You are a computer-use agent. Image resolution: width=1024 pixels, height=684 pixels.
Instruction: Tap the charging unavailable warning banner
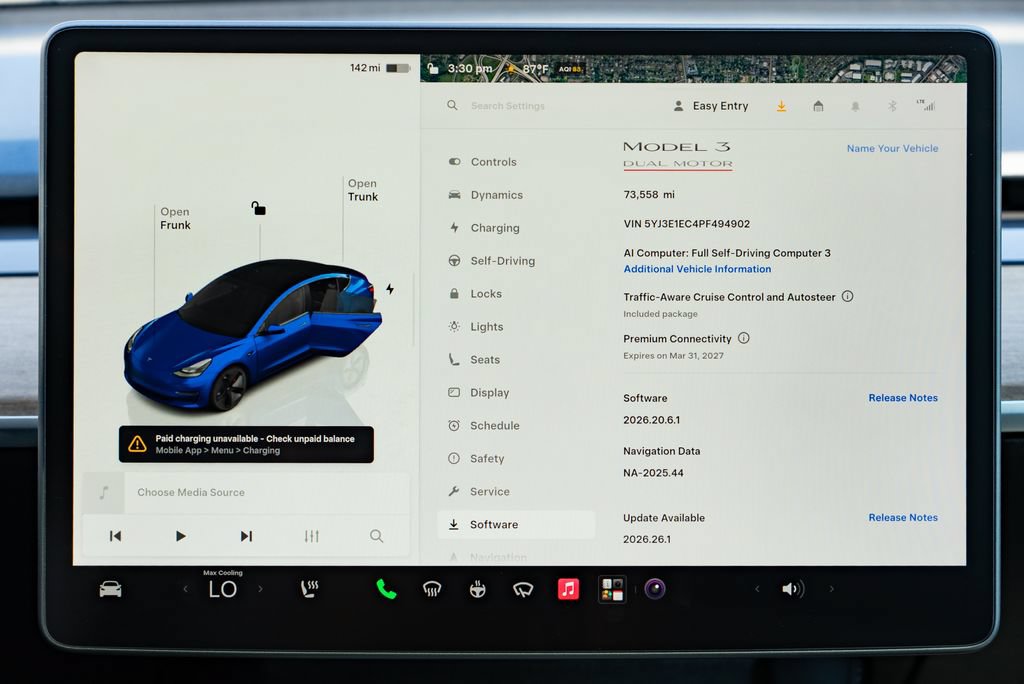click(x=246, y=444)
